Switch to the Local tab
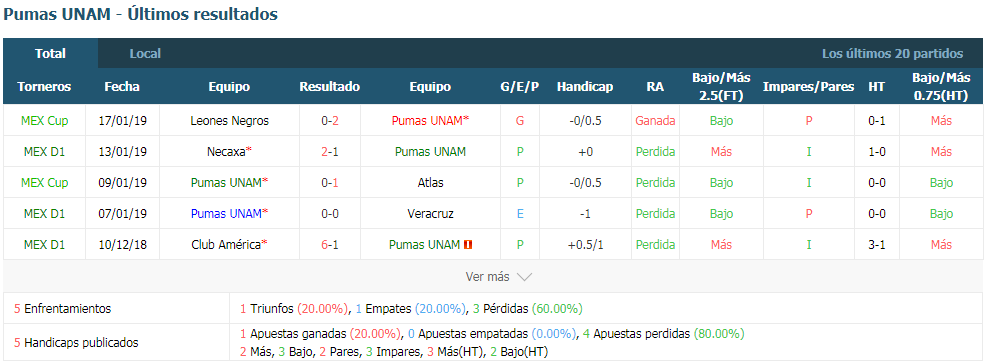 pyautogui.click(x=145, y=54)
